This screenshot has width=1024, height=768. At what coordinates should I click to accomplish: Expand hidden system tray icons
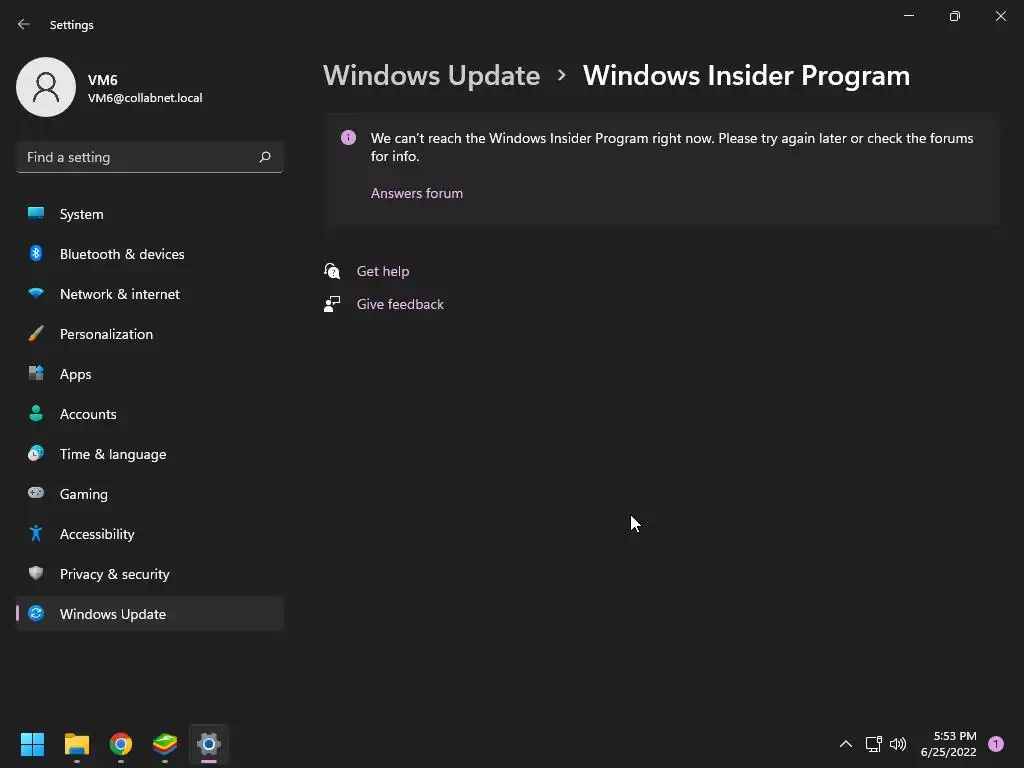pyautogui.click(x=846, y=744)
